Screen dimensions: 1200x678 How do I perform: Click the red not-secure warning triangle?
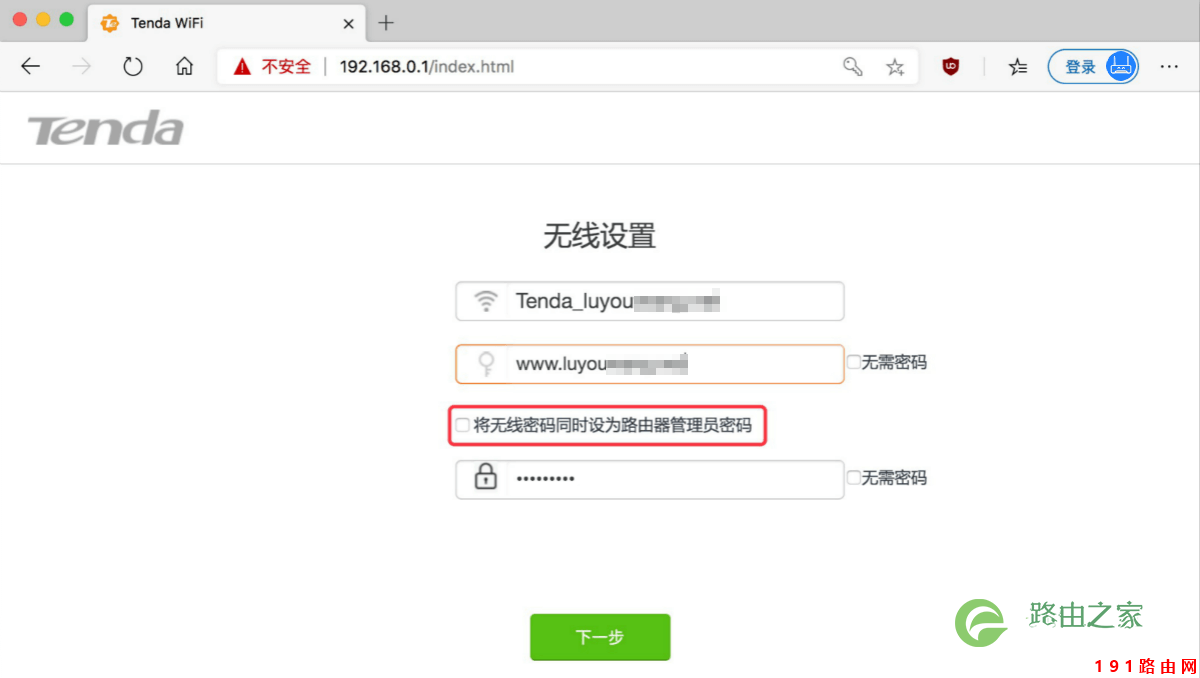click(x=242, y=67)
